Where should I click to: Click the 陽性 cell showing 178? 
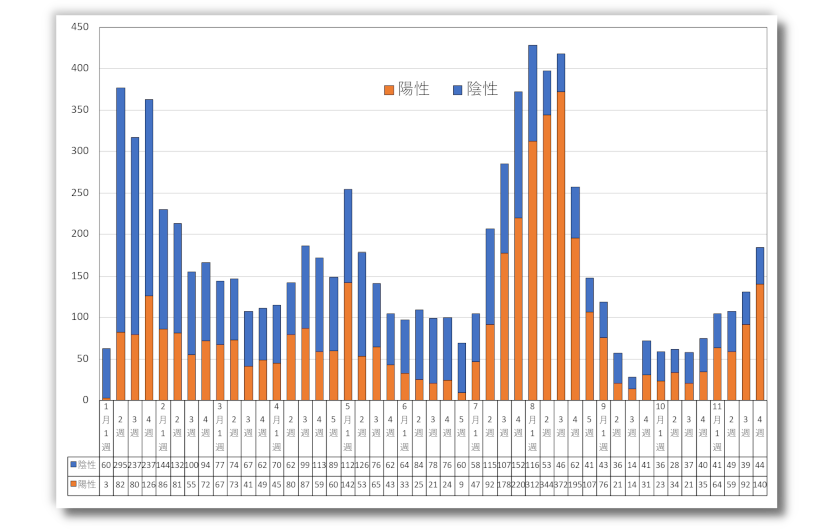click(504, 485)
